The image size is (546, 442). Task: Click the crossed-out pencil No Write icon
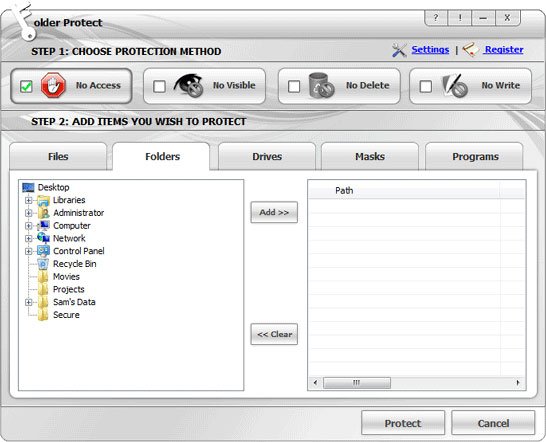(x=455, y=85)
